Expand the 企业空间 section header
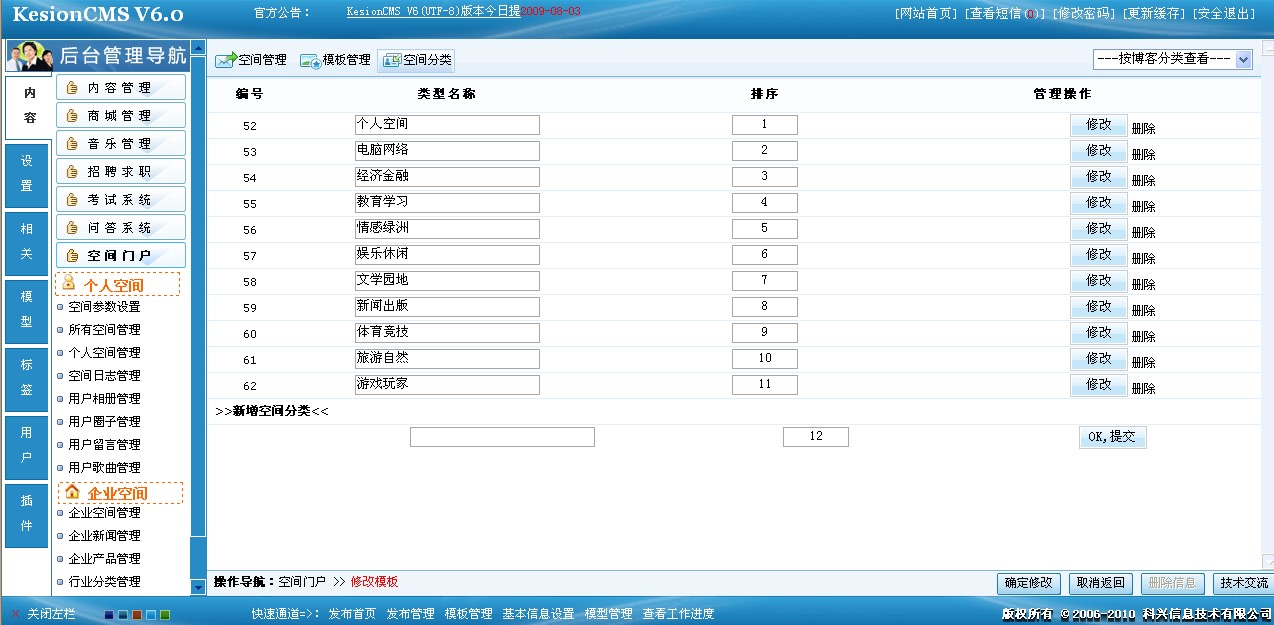The height and width of the screenshot is (625, 1274). click(120, 492)
